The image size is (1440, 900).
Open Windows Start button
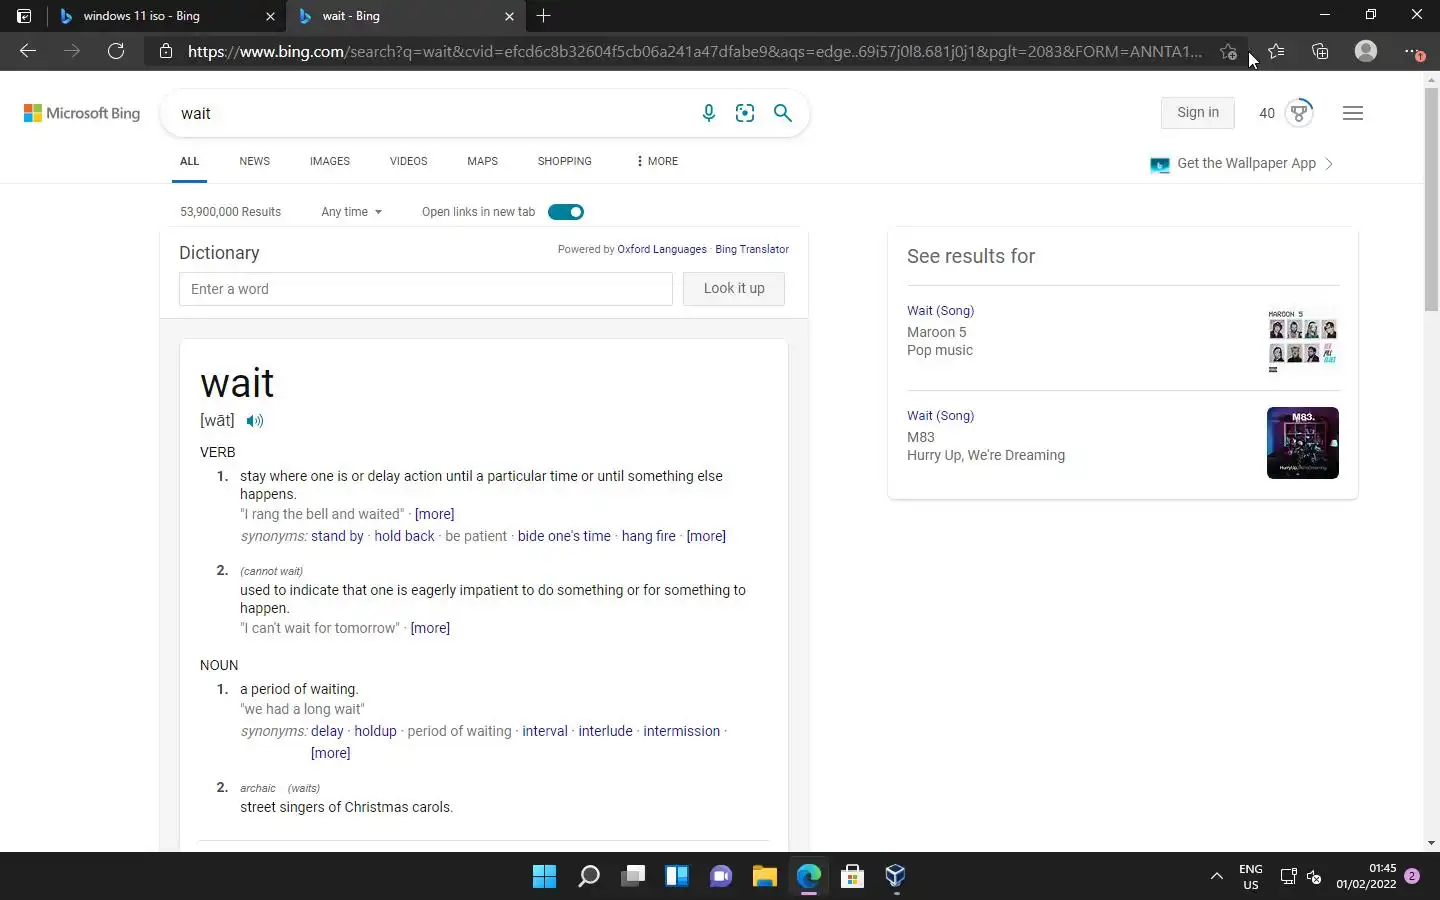545,877
